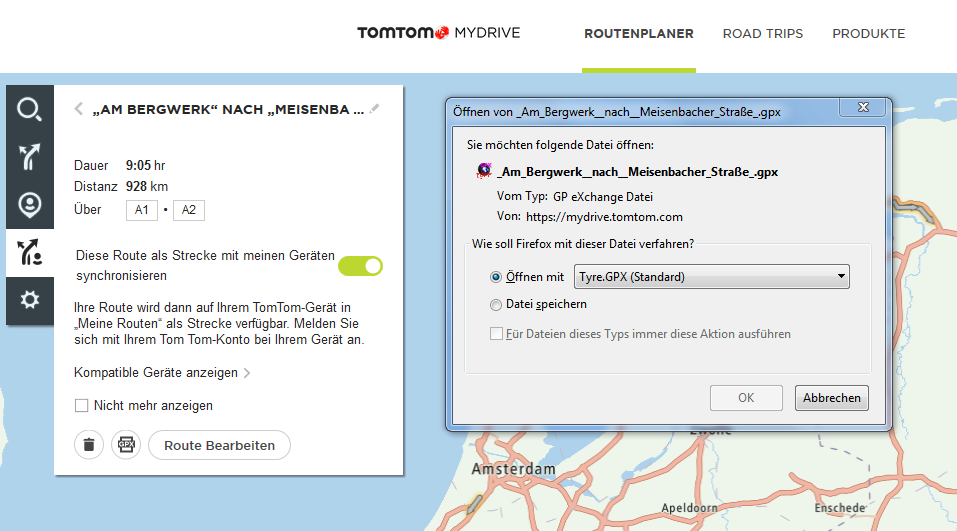Open the Tyre.GPX application dropdown

(x=711, y=277)
